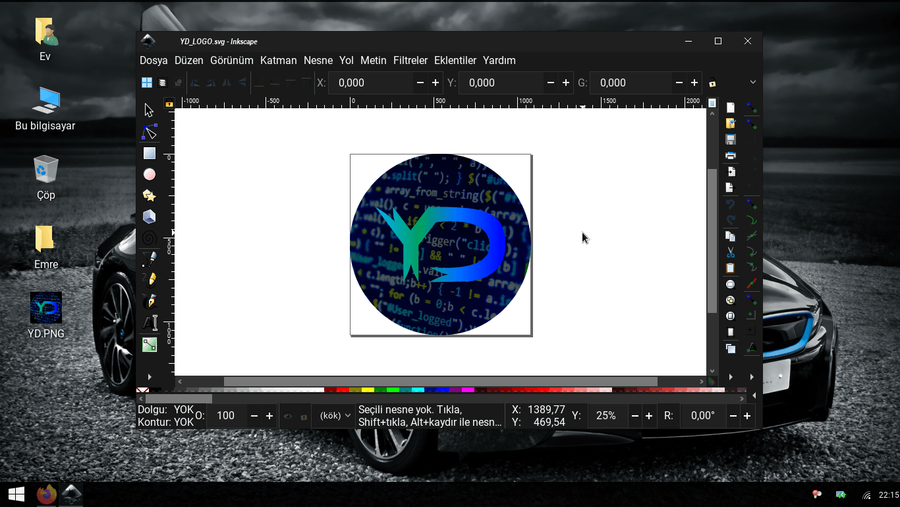Click the X coordinate input field
Image resolution: width=900 pixels, height=507 pixels.
[371, 83]
